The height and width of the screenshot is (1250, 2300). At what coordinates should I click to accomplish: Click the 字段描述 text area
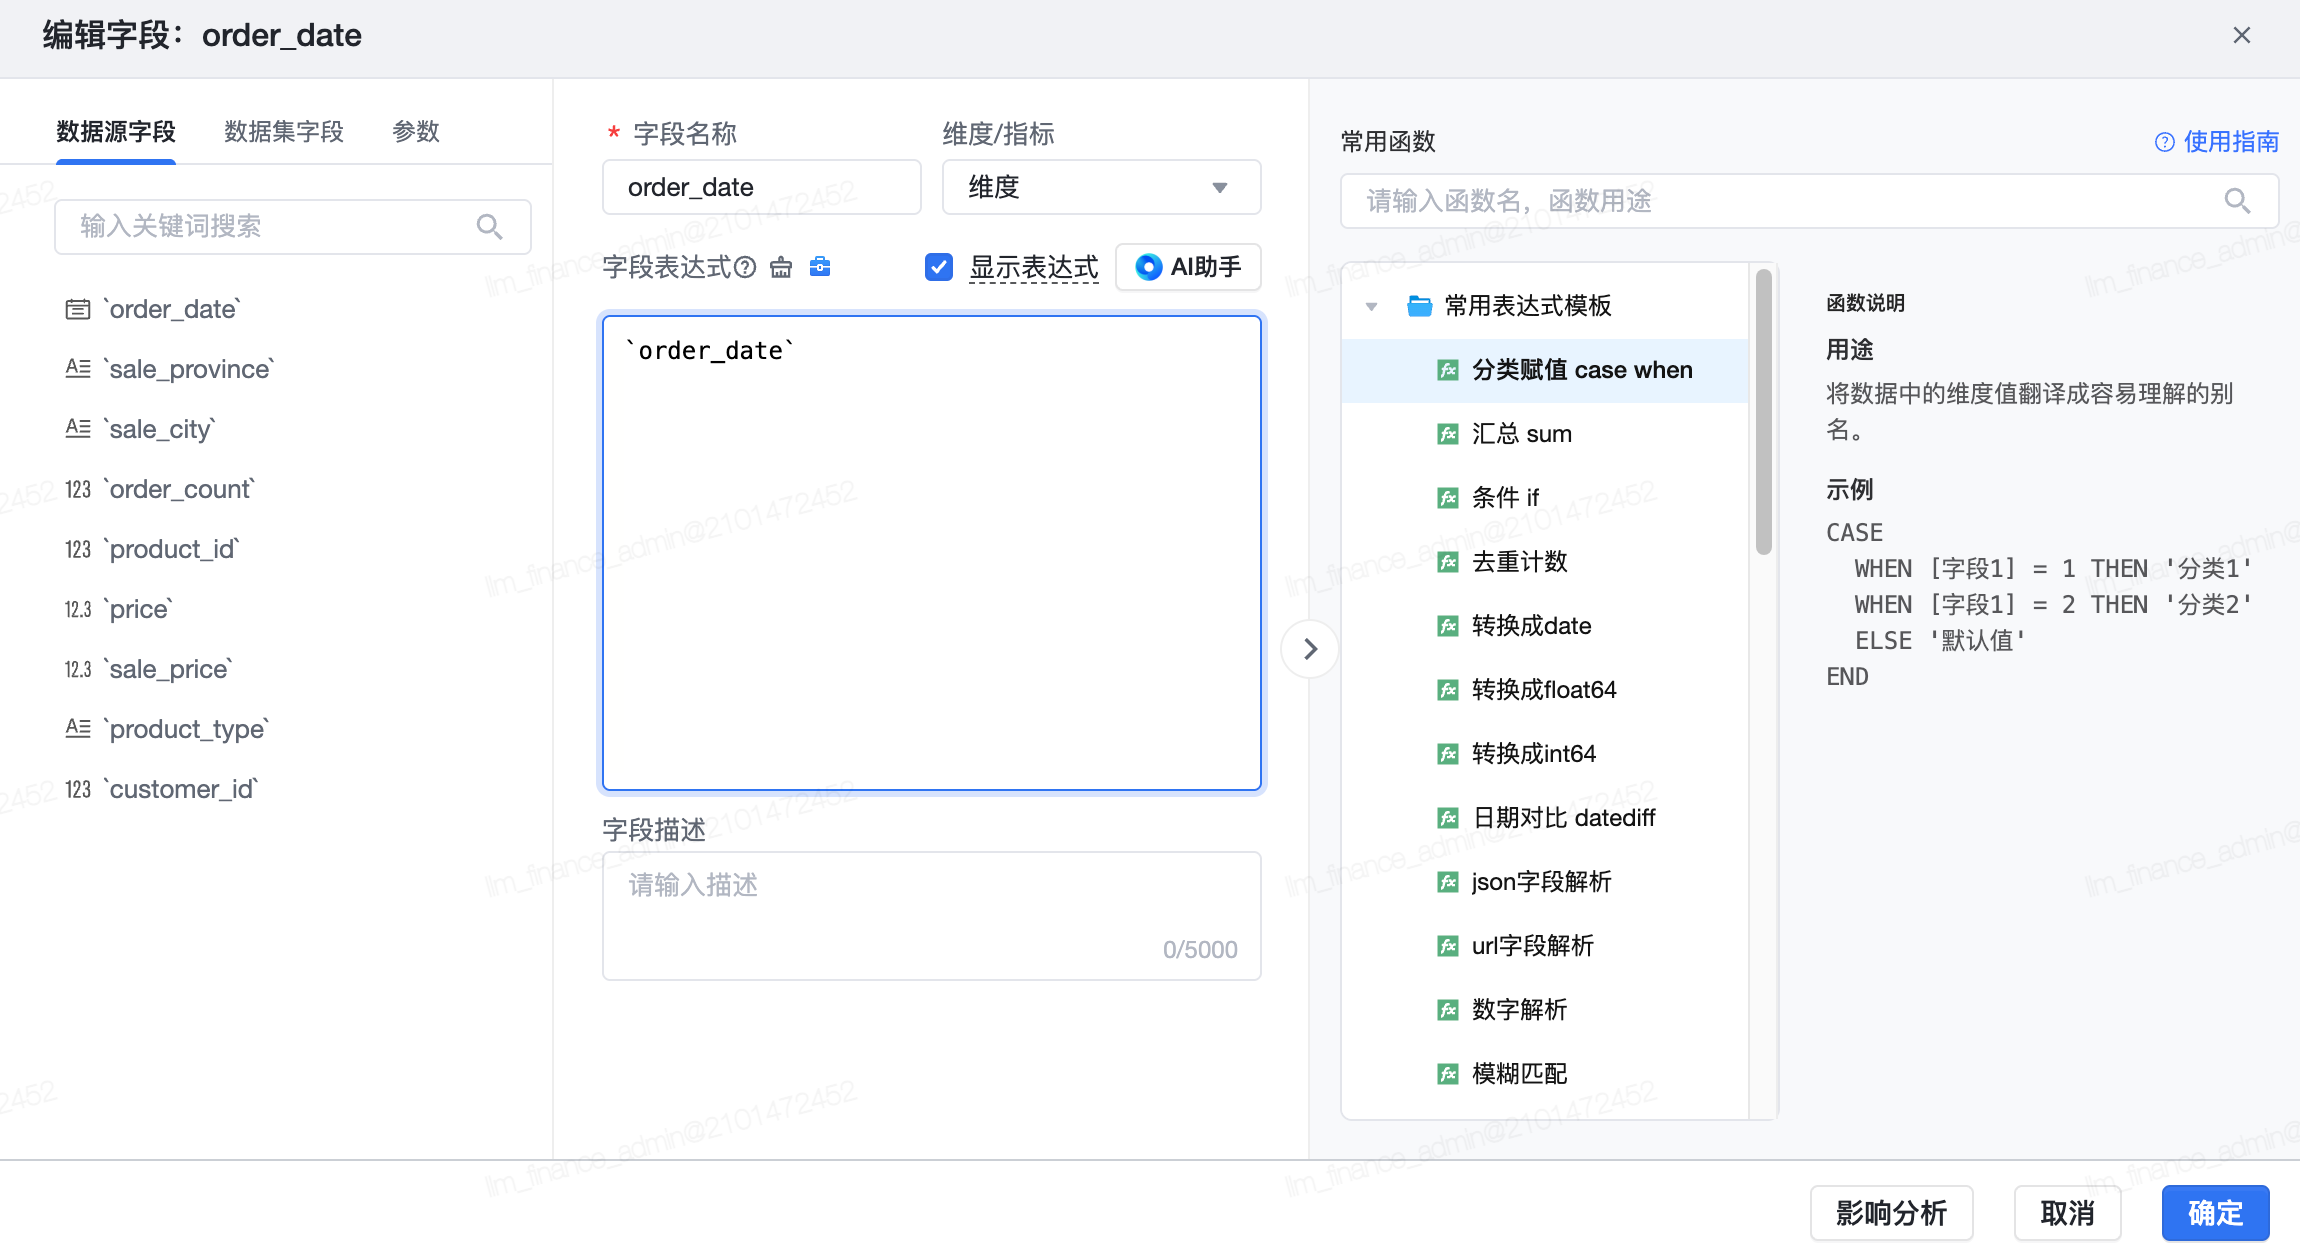(x=931, y=916)
